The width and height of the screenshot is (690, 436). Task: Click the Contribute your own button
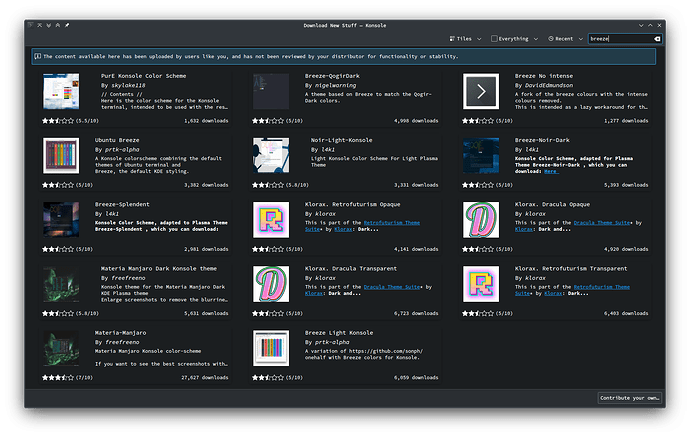[629, 398]
